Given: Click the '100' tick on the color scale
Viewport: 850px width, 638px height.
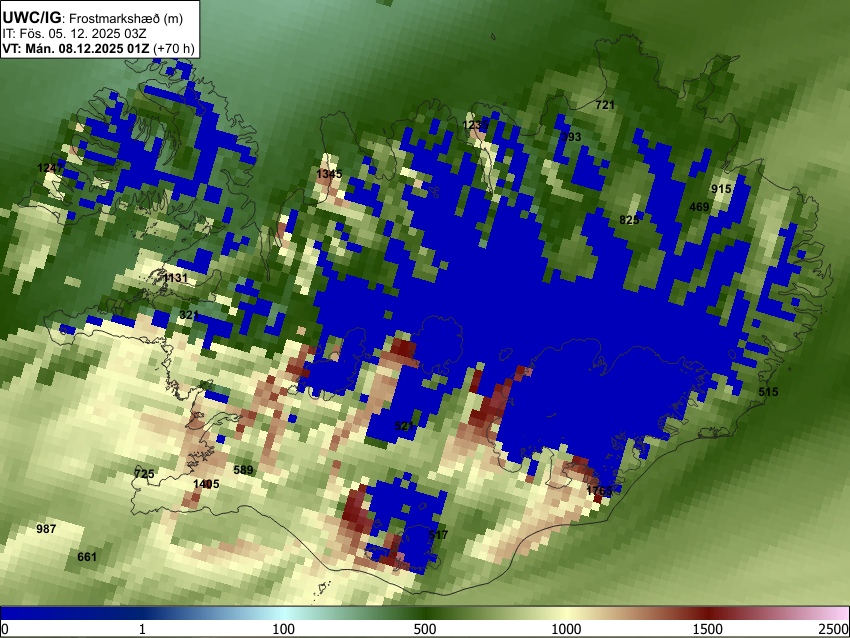Looking at the screenshot, I should pyautogui.click(x=284, y=629).
